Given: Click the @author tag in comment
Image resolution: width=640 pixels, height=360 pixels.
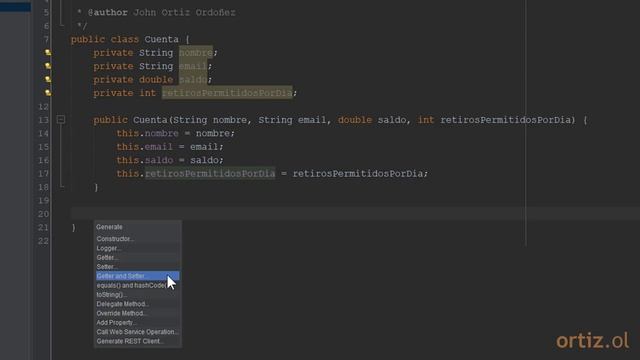Looking at the screenshot, I should [x=108, y=13].
